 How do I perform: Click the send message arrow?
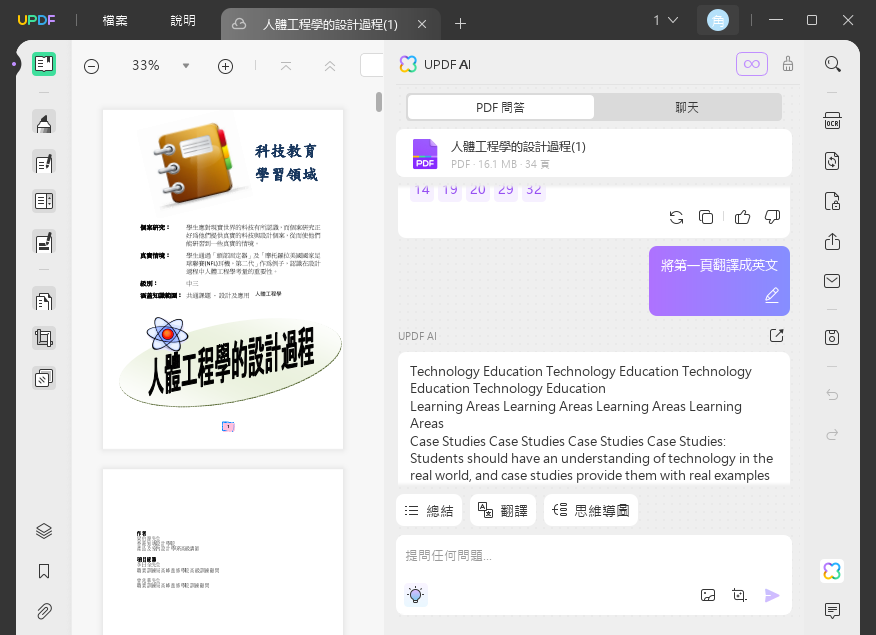pos(772,595)
